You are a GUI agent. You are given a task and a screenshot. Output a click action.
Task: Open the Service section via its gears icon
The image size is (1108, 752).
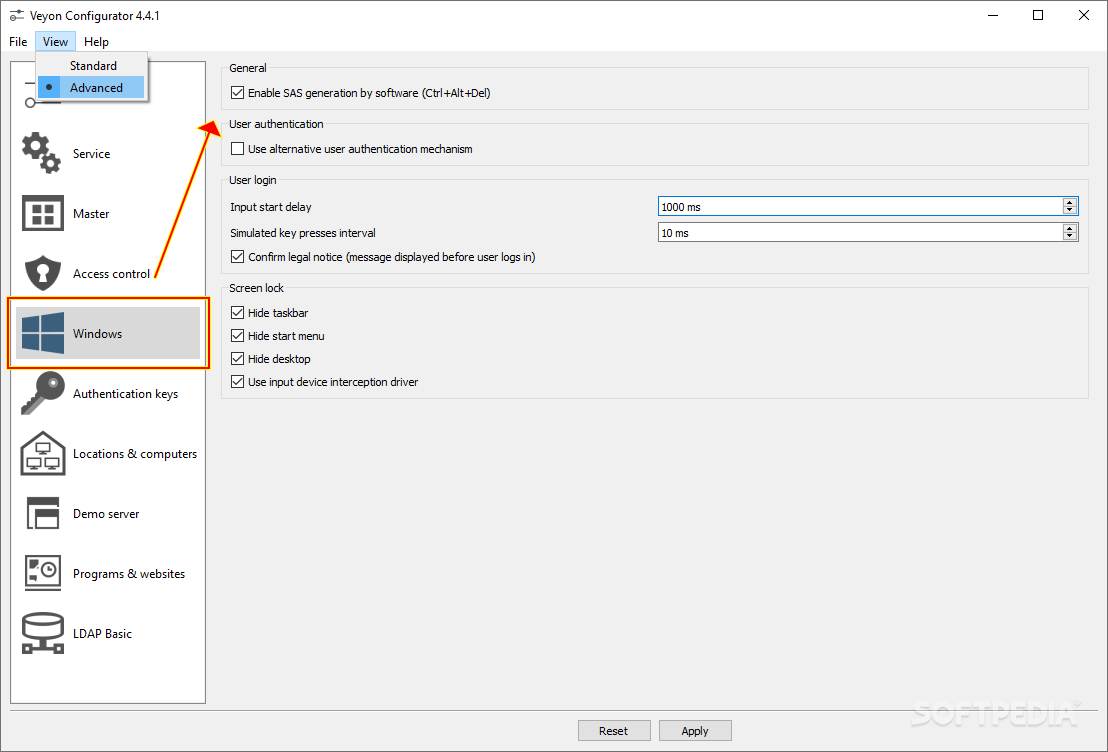(x=41, y=153)
